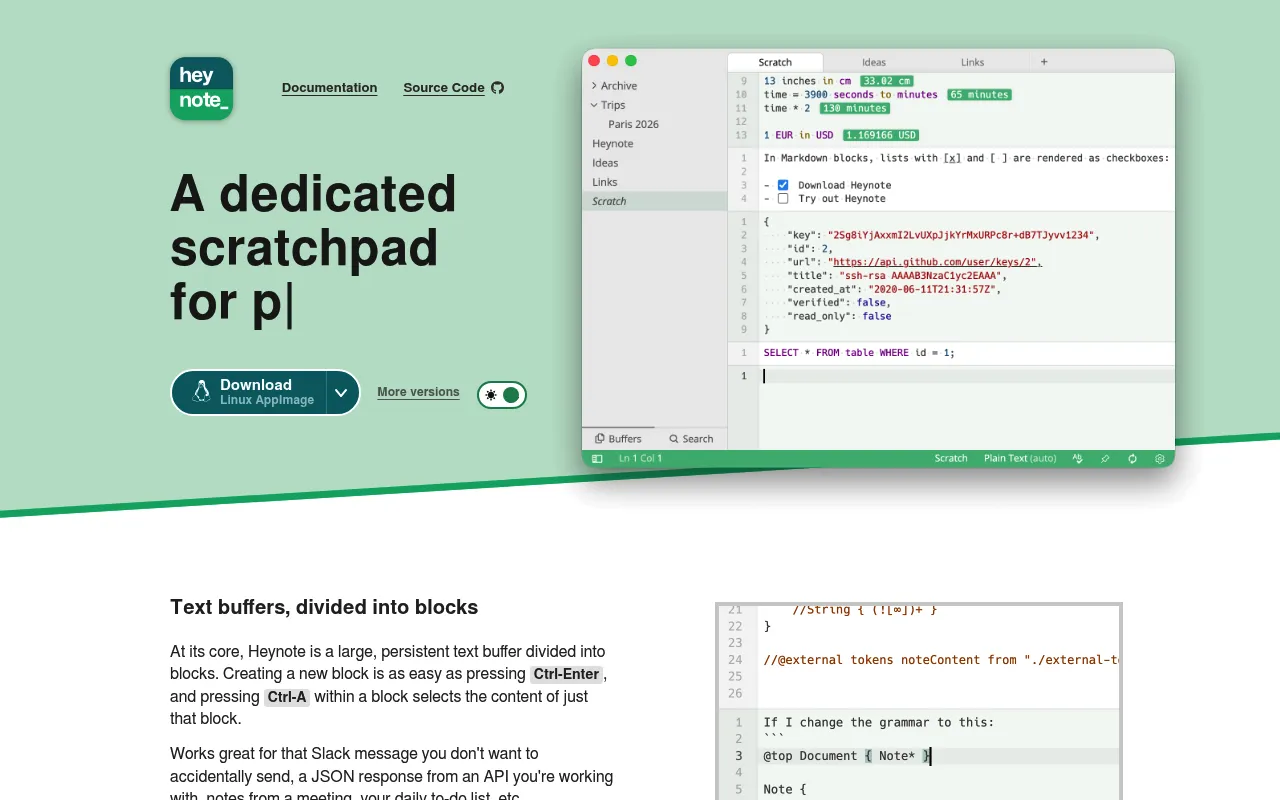Click the GitHub icon beside Source Code
1280x800 pixels.
pos(498,88)
